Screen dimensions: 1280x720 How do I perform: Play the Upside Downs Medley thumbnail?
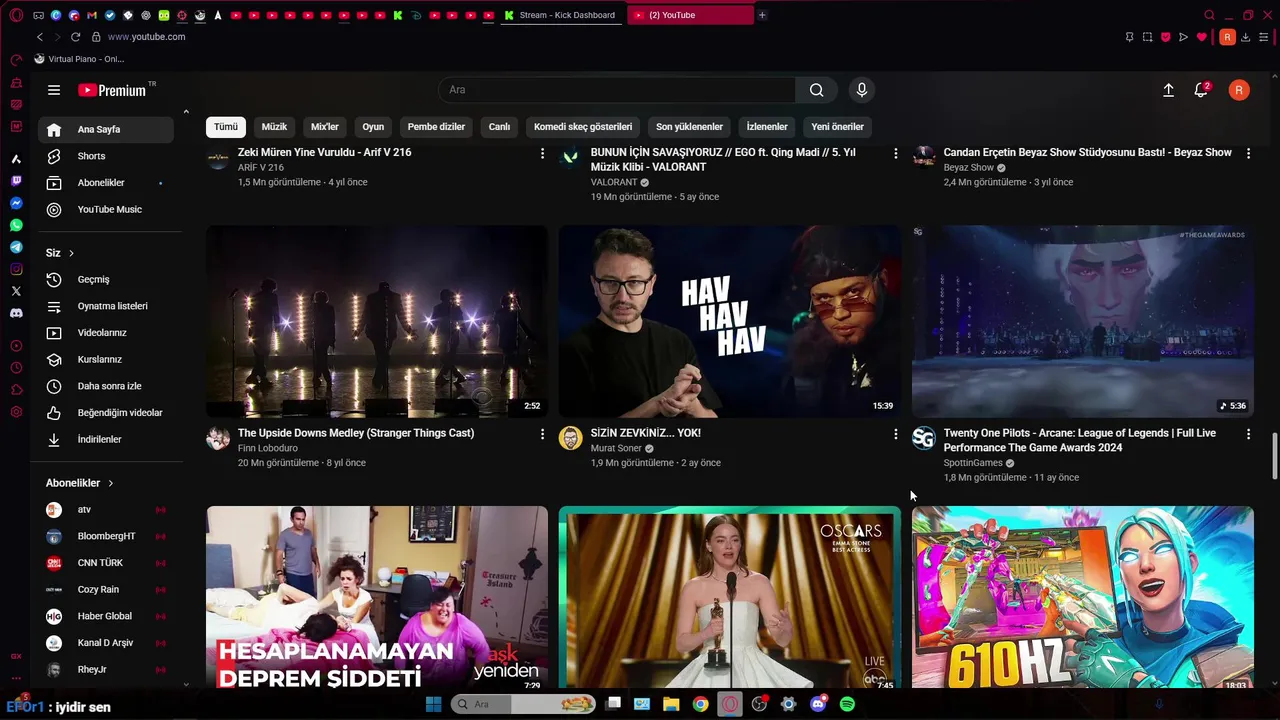[377, 321]
